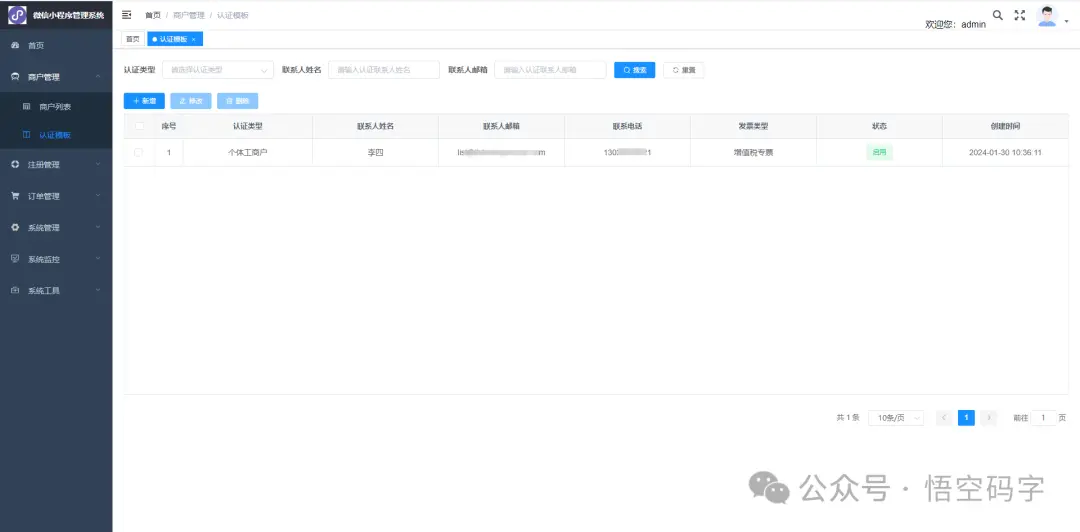The width and height of the screenshot is (1080, 532).
Task: Click the blue 搜索 button
Action: tap(634, 70)
